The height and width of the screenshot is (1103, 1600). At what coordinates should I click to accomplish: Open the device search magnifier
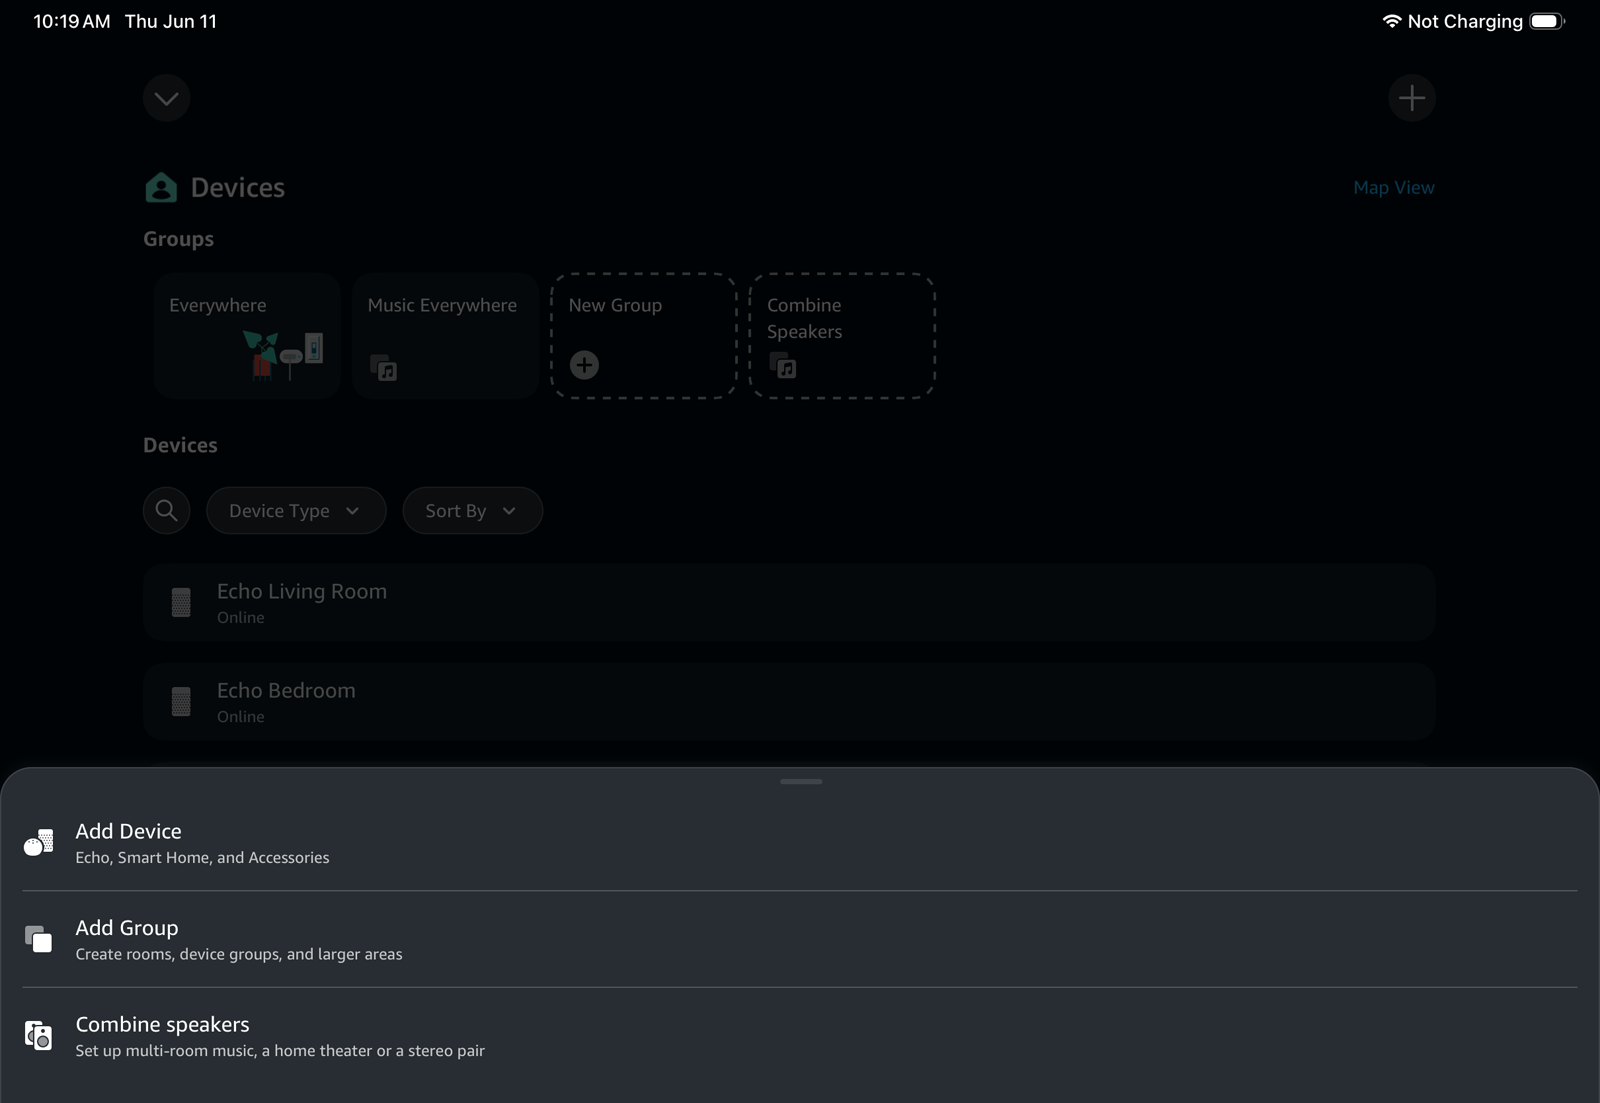(167, 511)
